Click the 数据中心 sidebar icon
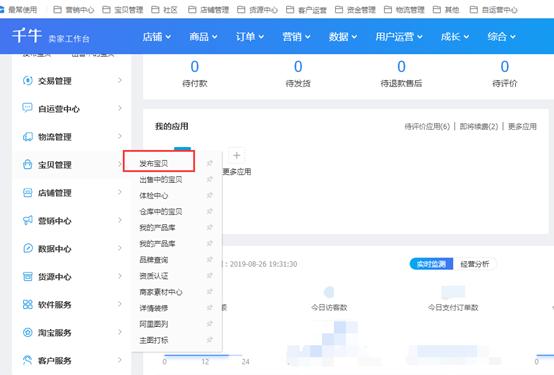The image size is (554, 375). pyautogui.click(x=28, y=248)
